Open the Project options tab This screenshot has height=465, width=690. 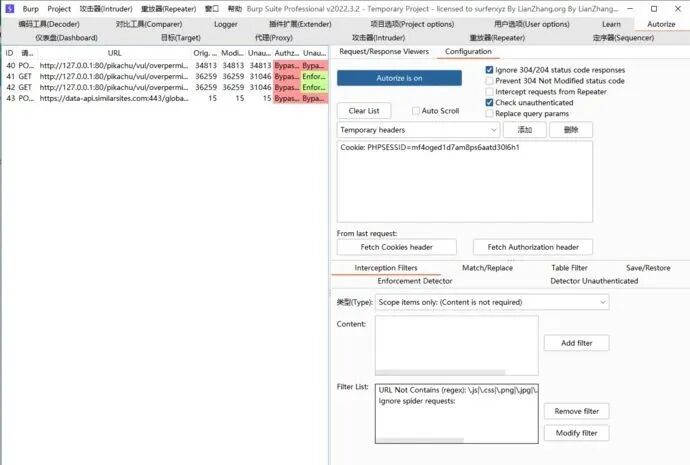[x=412, y=24]
